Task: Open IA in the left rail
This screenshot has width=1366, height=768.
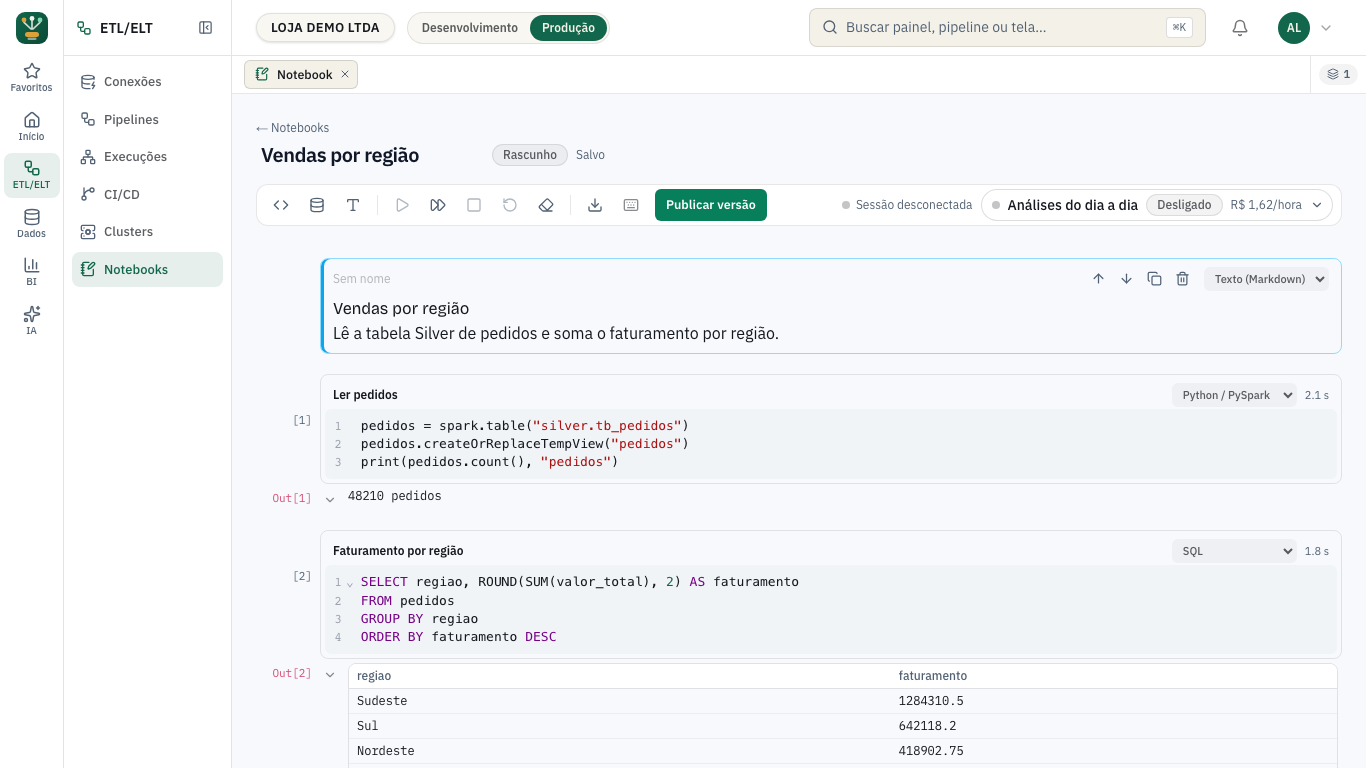Action: (32, 321)
